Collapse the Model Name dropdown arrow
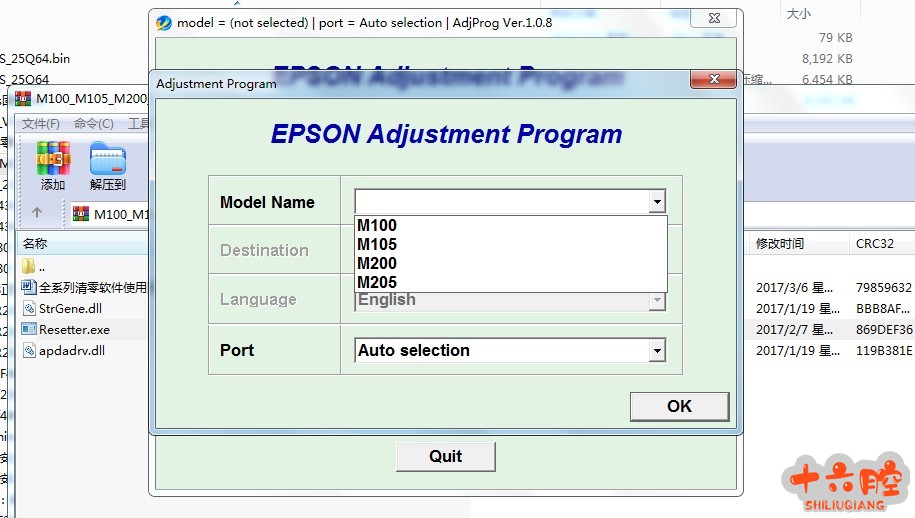 656,202
